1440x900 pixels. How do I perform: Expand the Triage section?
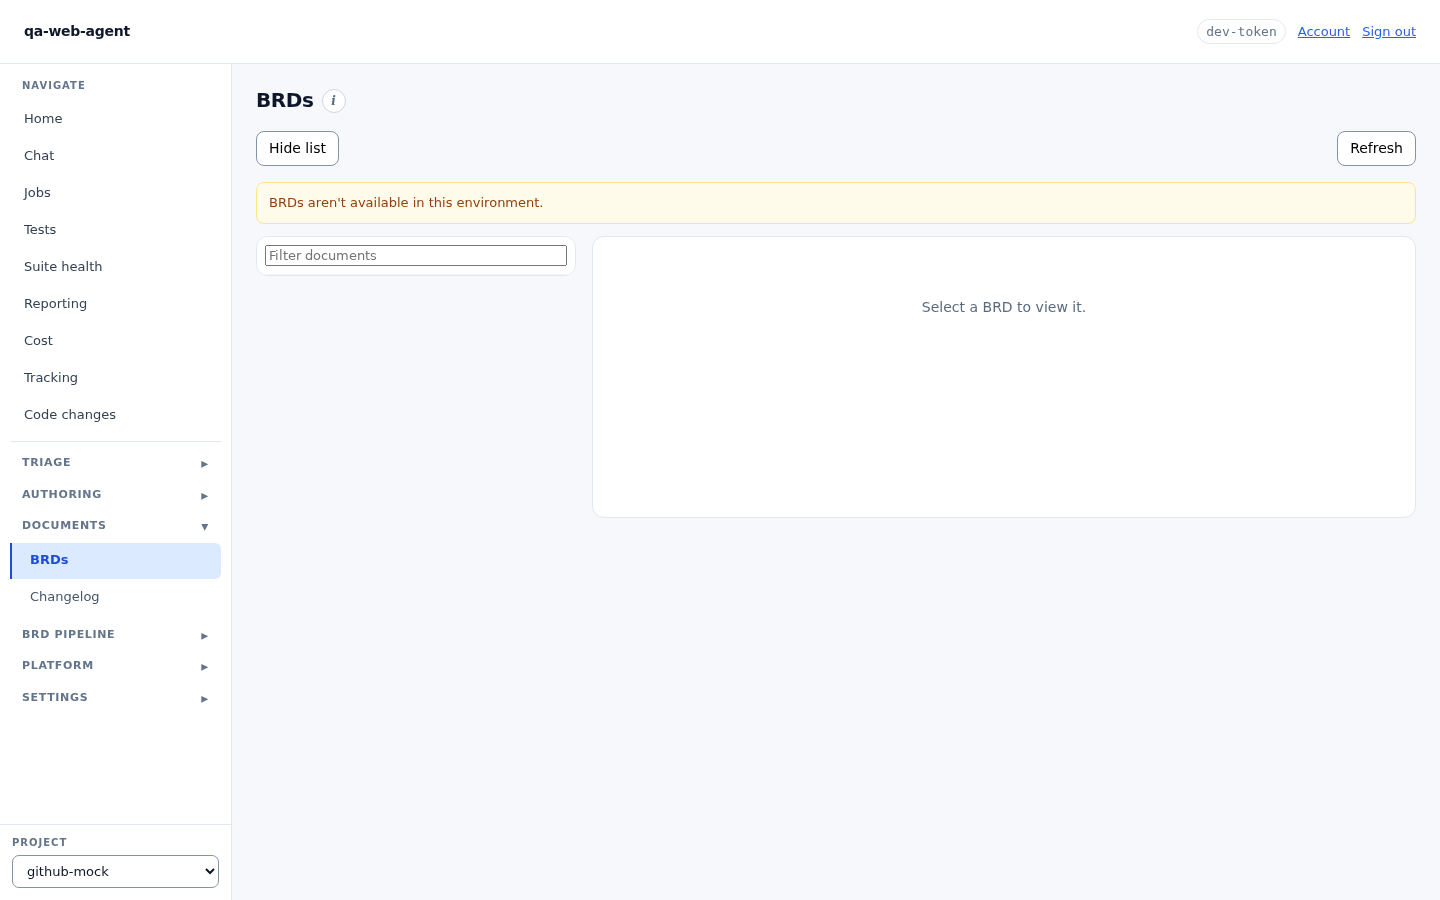tap(115, 463)
